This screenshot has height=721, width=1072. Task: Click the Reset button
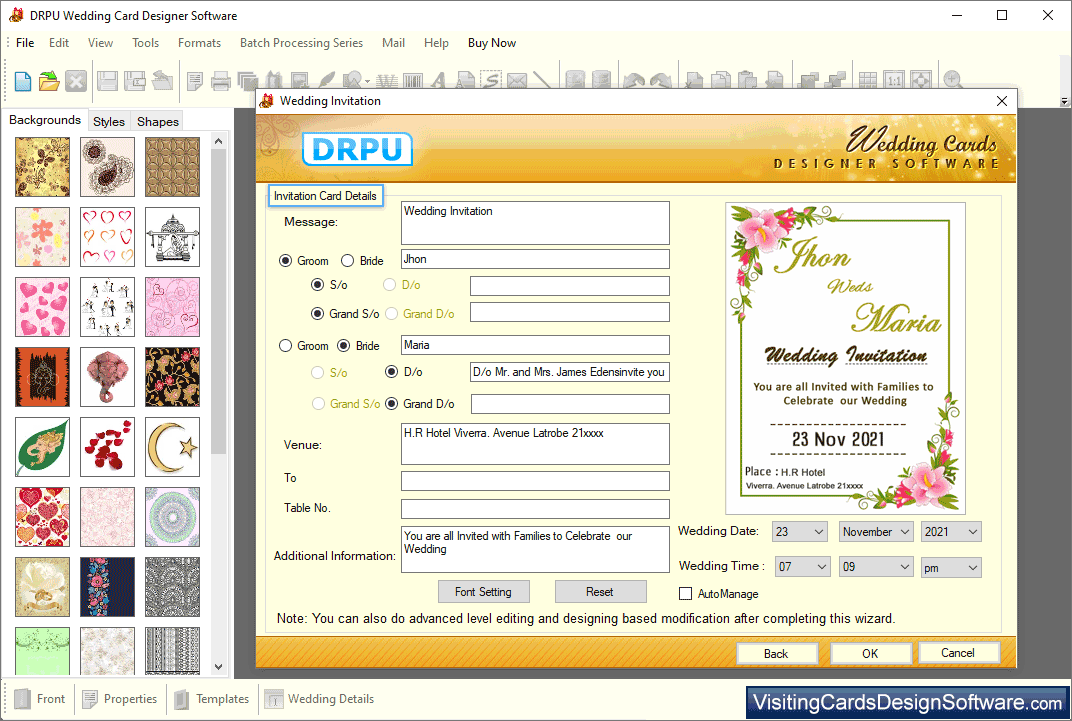600,592
